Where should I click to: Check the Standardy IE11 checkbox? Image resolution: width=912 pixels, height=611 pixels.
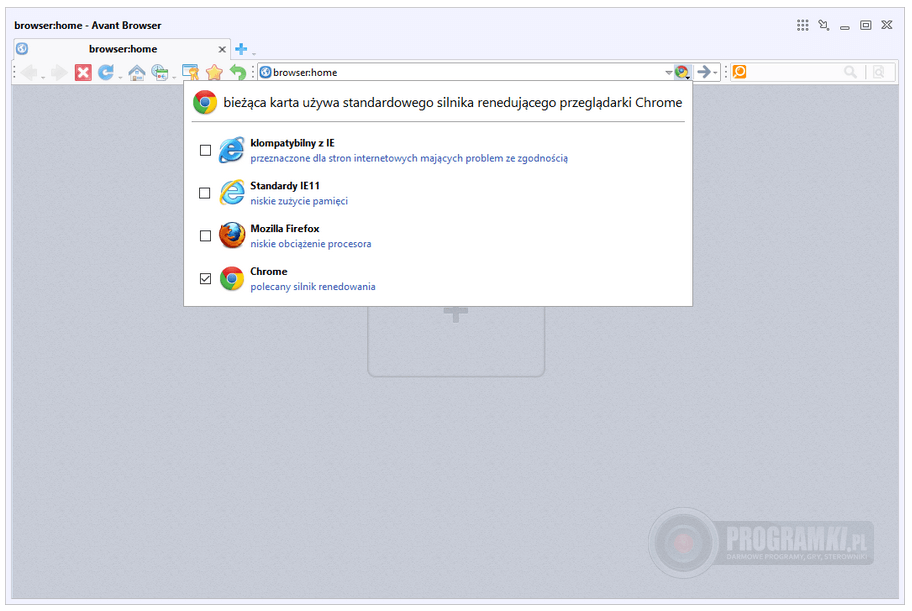coord(205,193)
